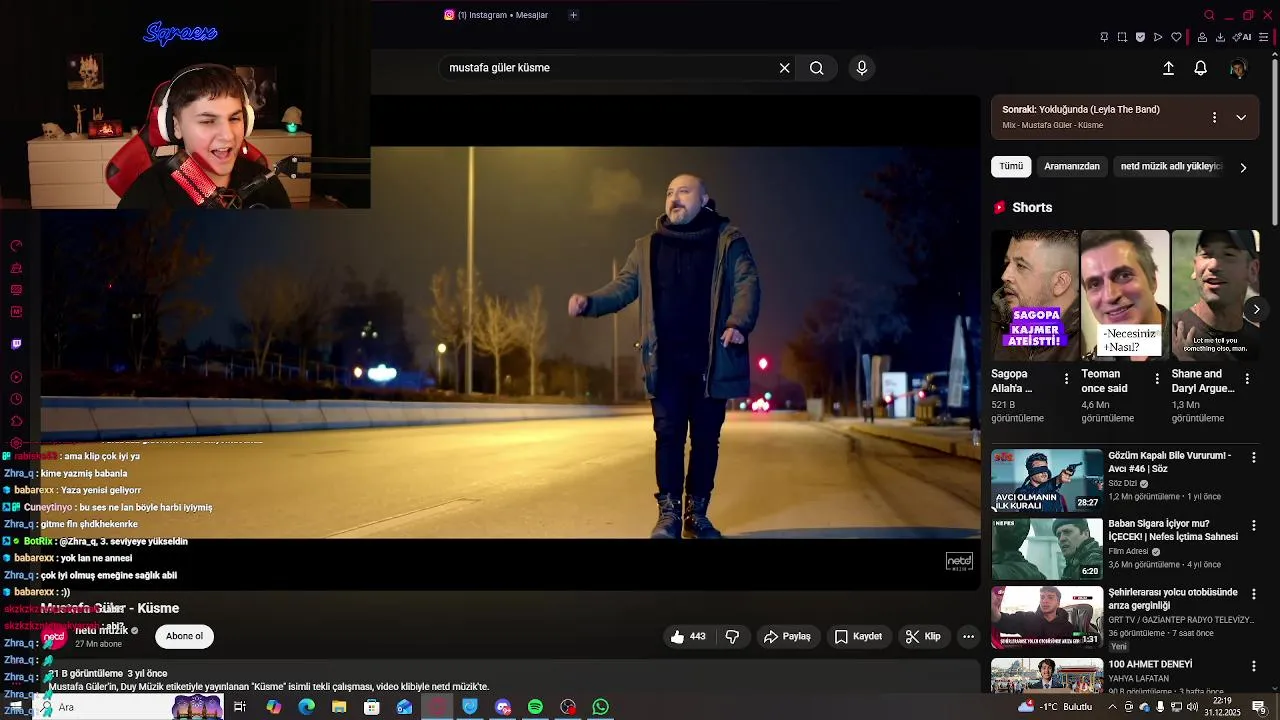The height and width of the screenshot is (720, 1280).
Task: Dislike the video with thumbs down
Action: pyautogui.click(x=732, y=636)
